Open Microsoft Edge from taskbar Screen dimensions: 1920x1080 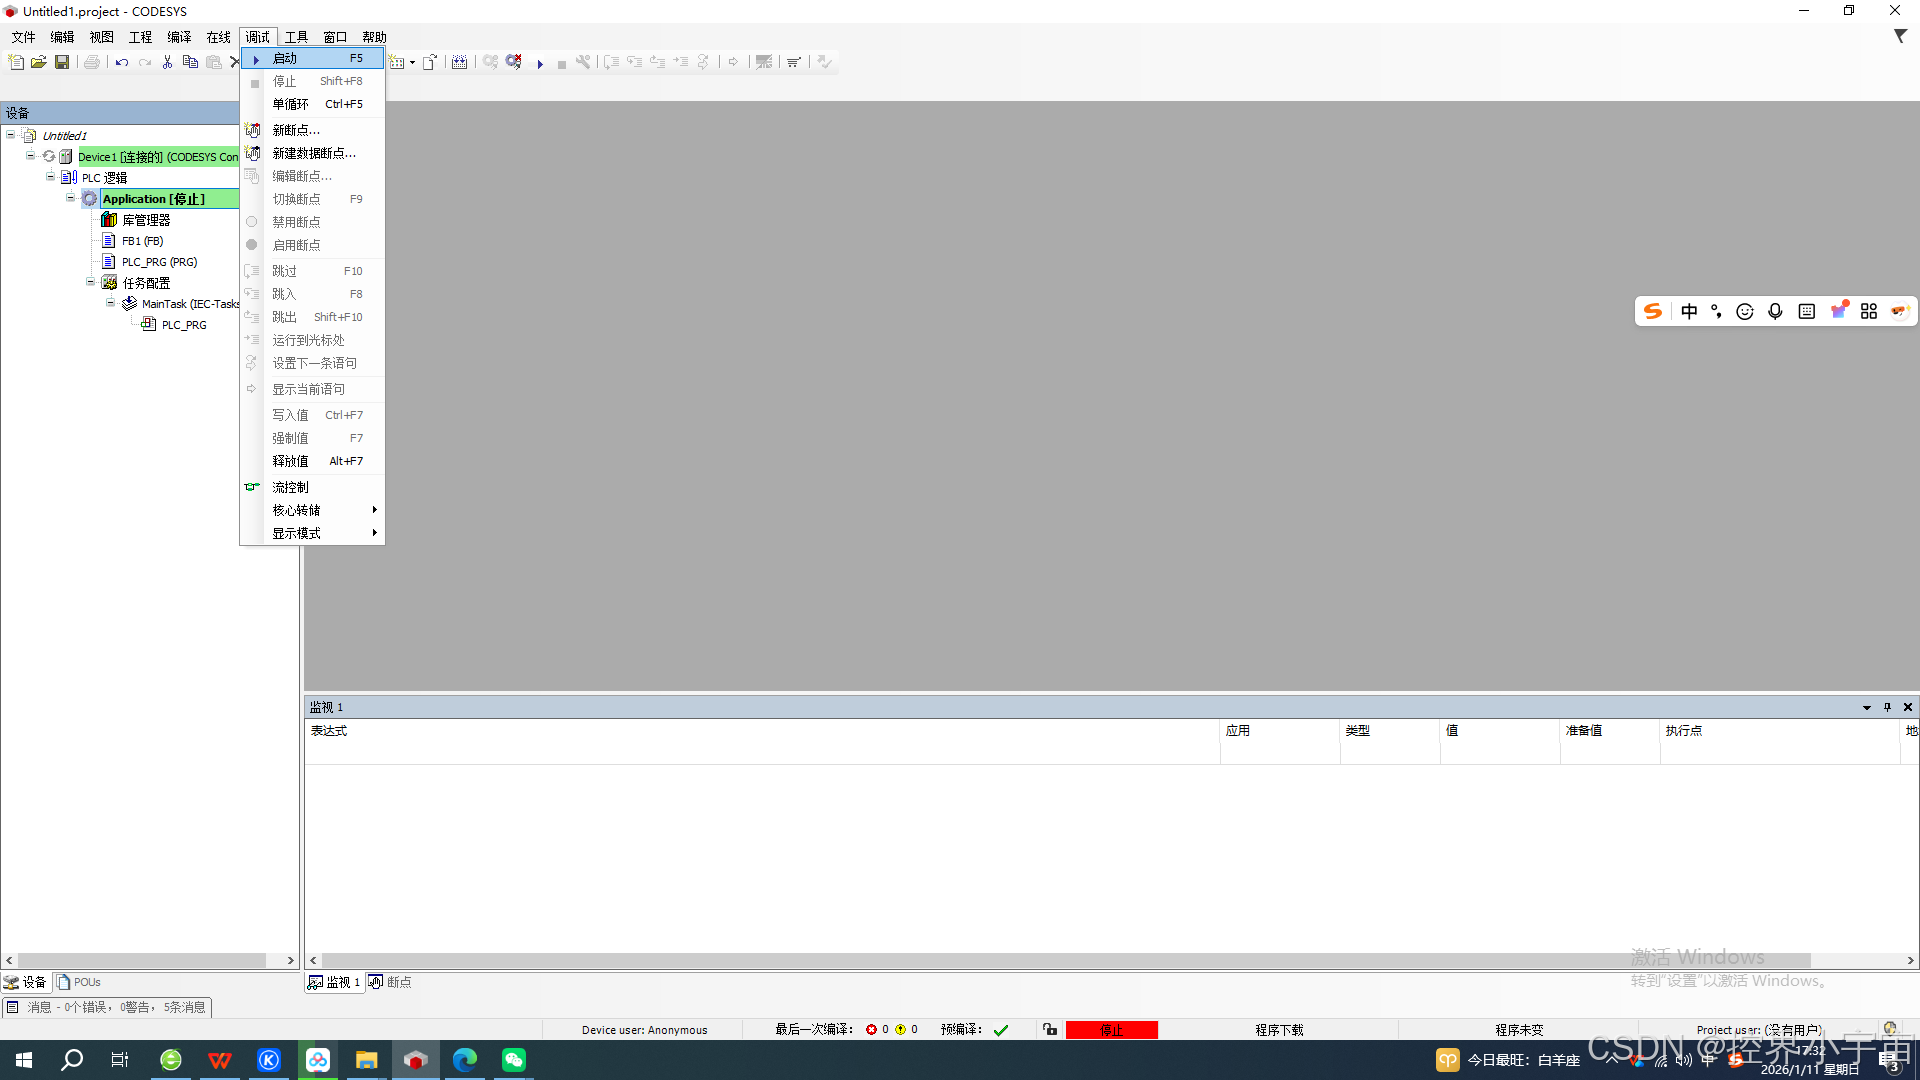click(465, 1059)
